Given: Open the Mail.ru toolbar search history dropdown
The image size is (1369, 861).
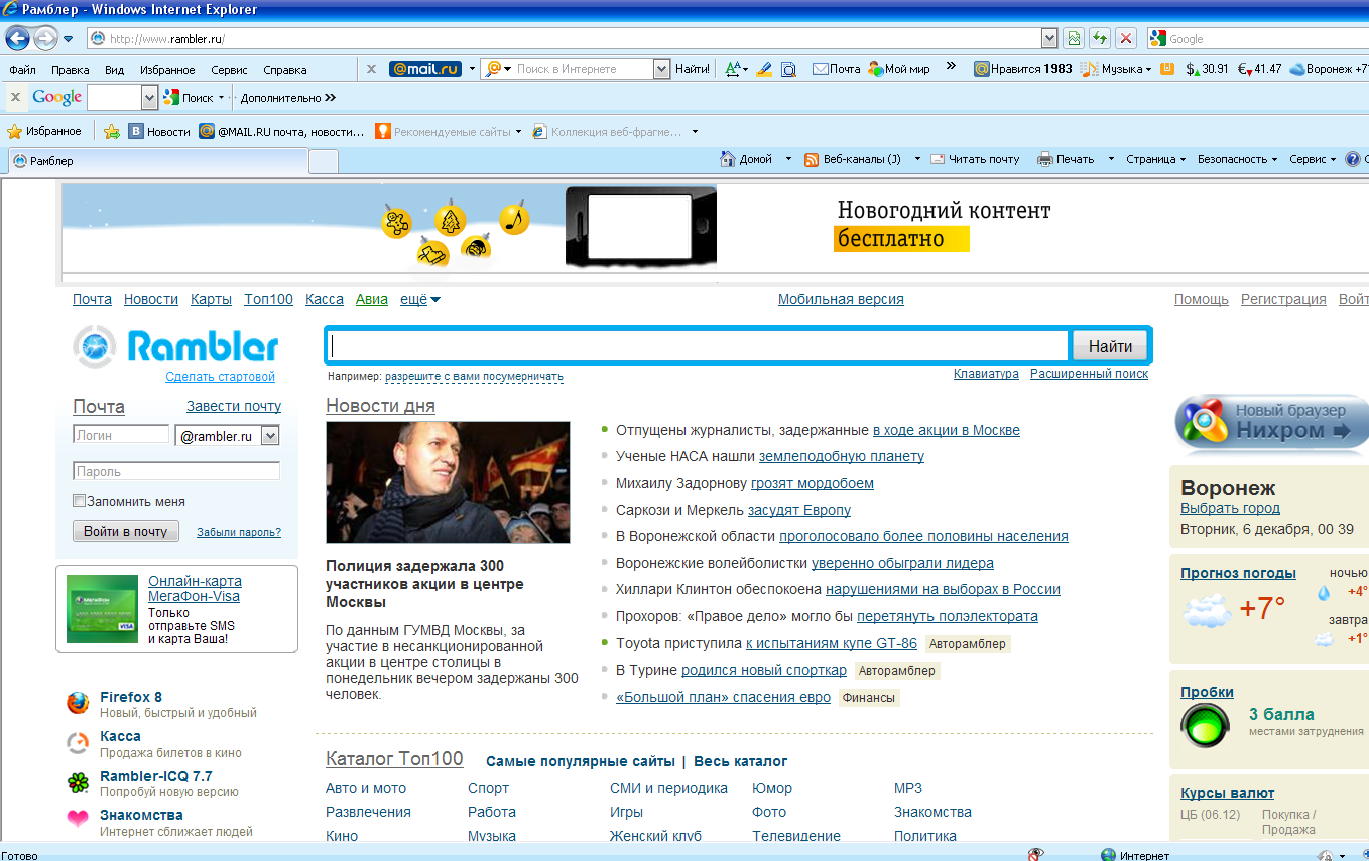Looking at the screenshot, I should click(661, 69).
